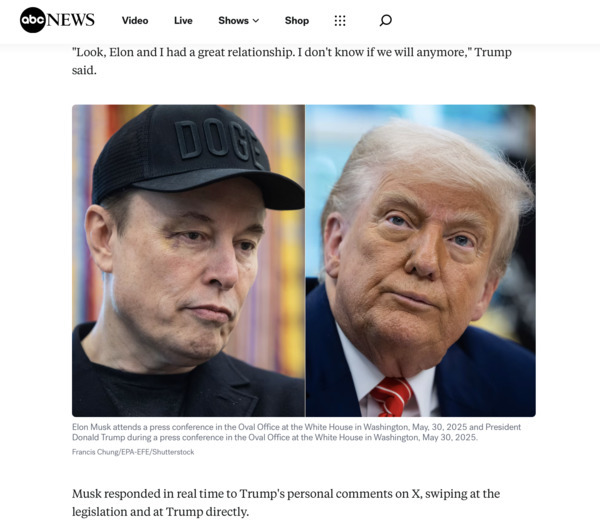Click the red striped tie in the photo
Screen dimensions: 600x530
(x=391, y=397)
